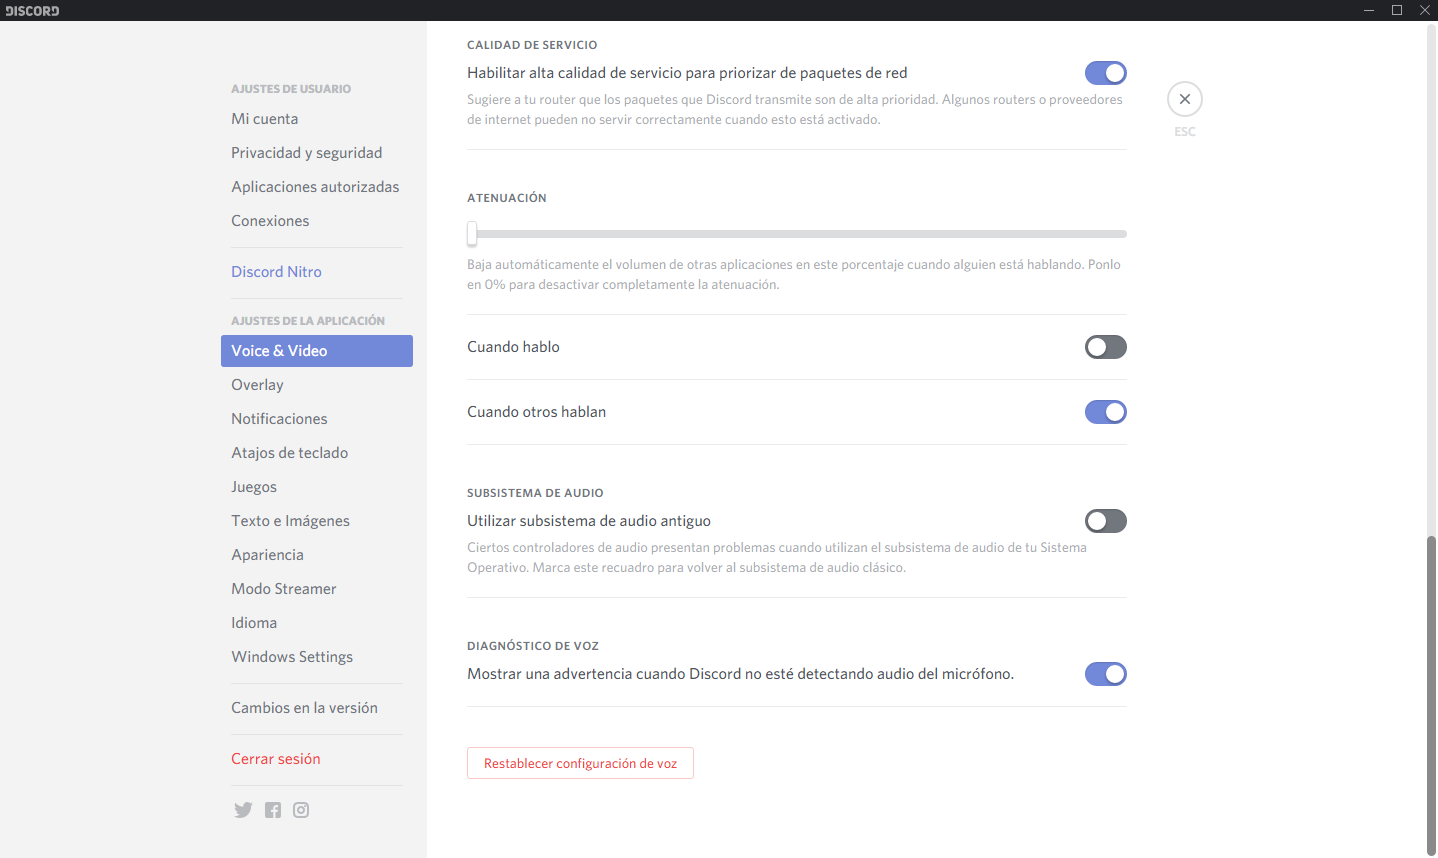Minimize the Discord window
The height and width of the screenshot is (858, 1438).
(1369, 10)
